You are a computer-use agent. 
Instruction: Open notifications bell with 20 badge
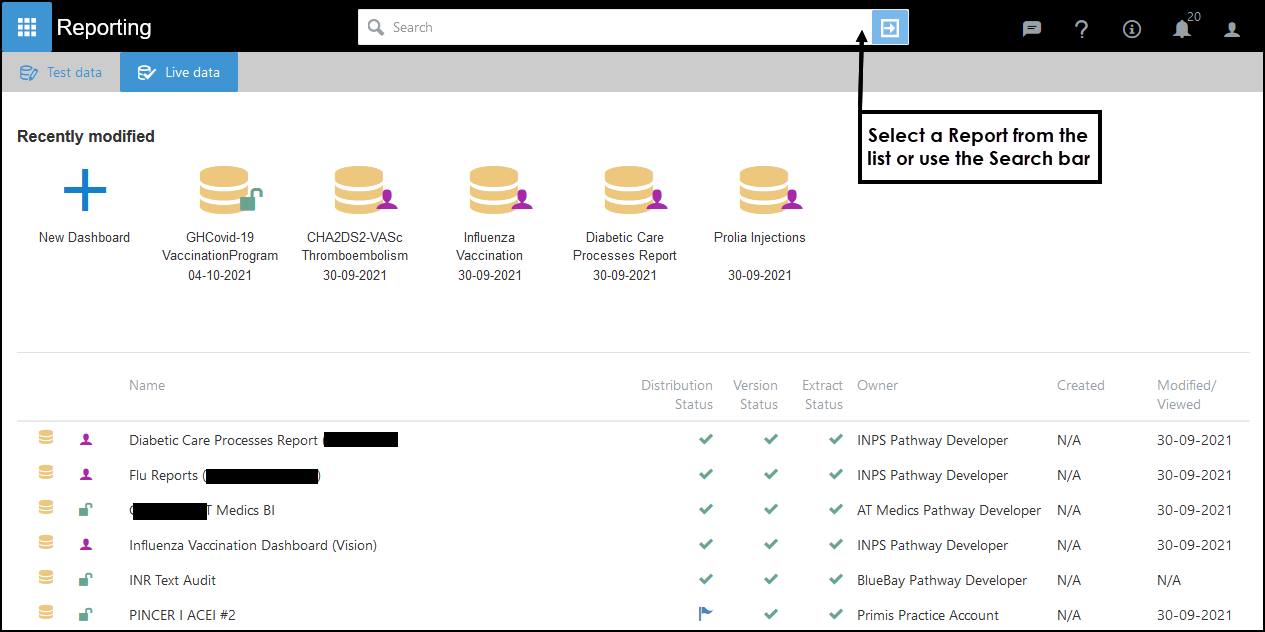pyautogui.click(x=1182, y=29)
